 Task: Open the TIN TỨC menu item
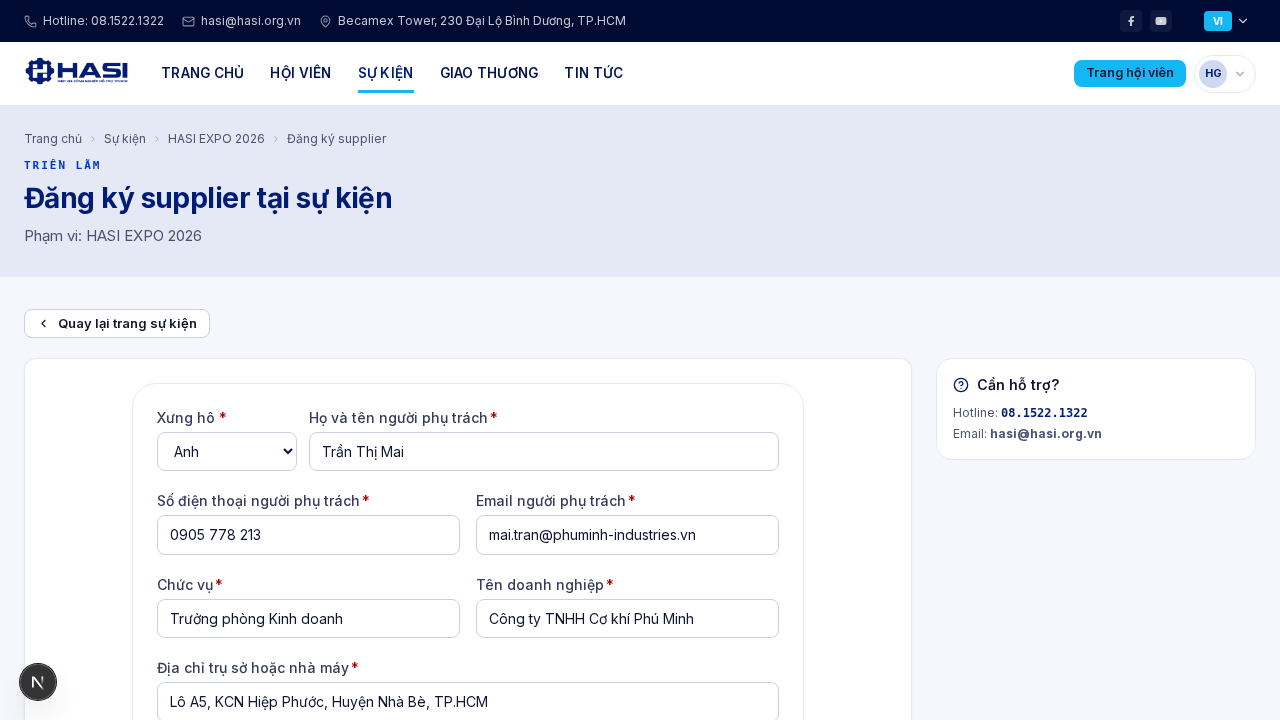594,73
